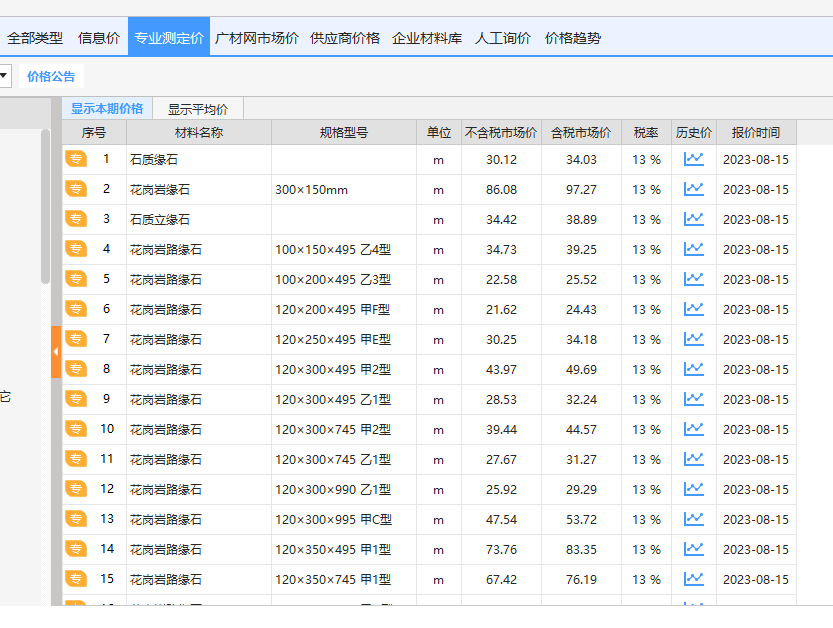
Task: Click the orange 专 badge in row 4
Action: tap(76, 249)
